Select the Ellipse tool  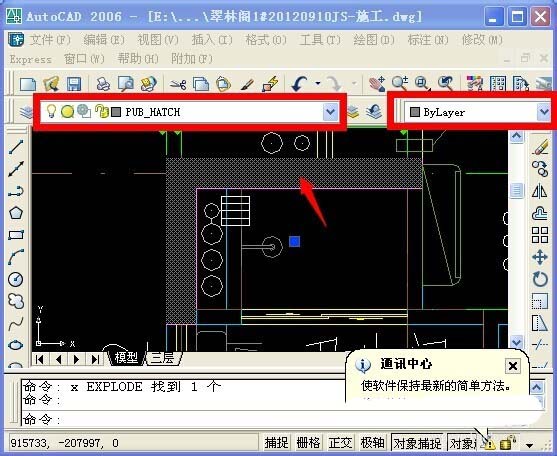pos(16,345)
